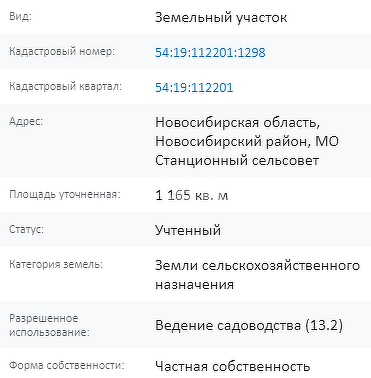The height and width of the screenshot is (378, 371).
Task: Open cadastral quarter link 54:19:112201
Action: 194,87
